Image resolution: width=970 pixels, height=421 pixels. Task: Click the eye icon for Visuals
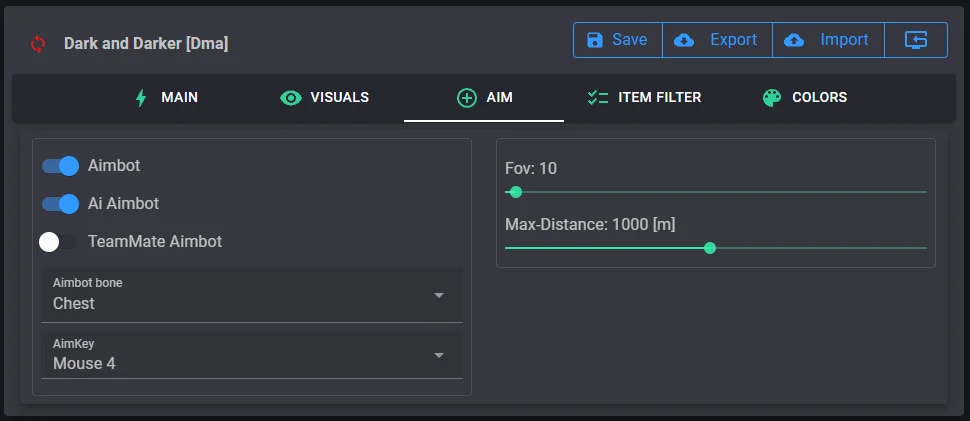[x=291, y=98]
